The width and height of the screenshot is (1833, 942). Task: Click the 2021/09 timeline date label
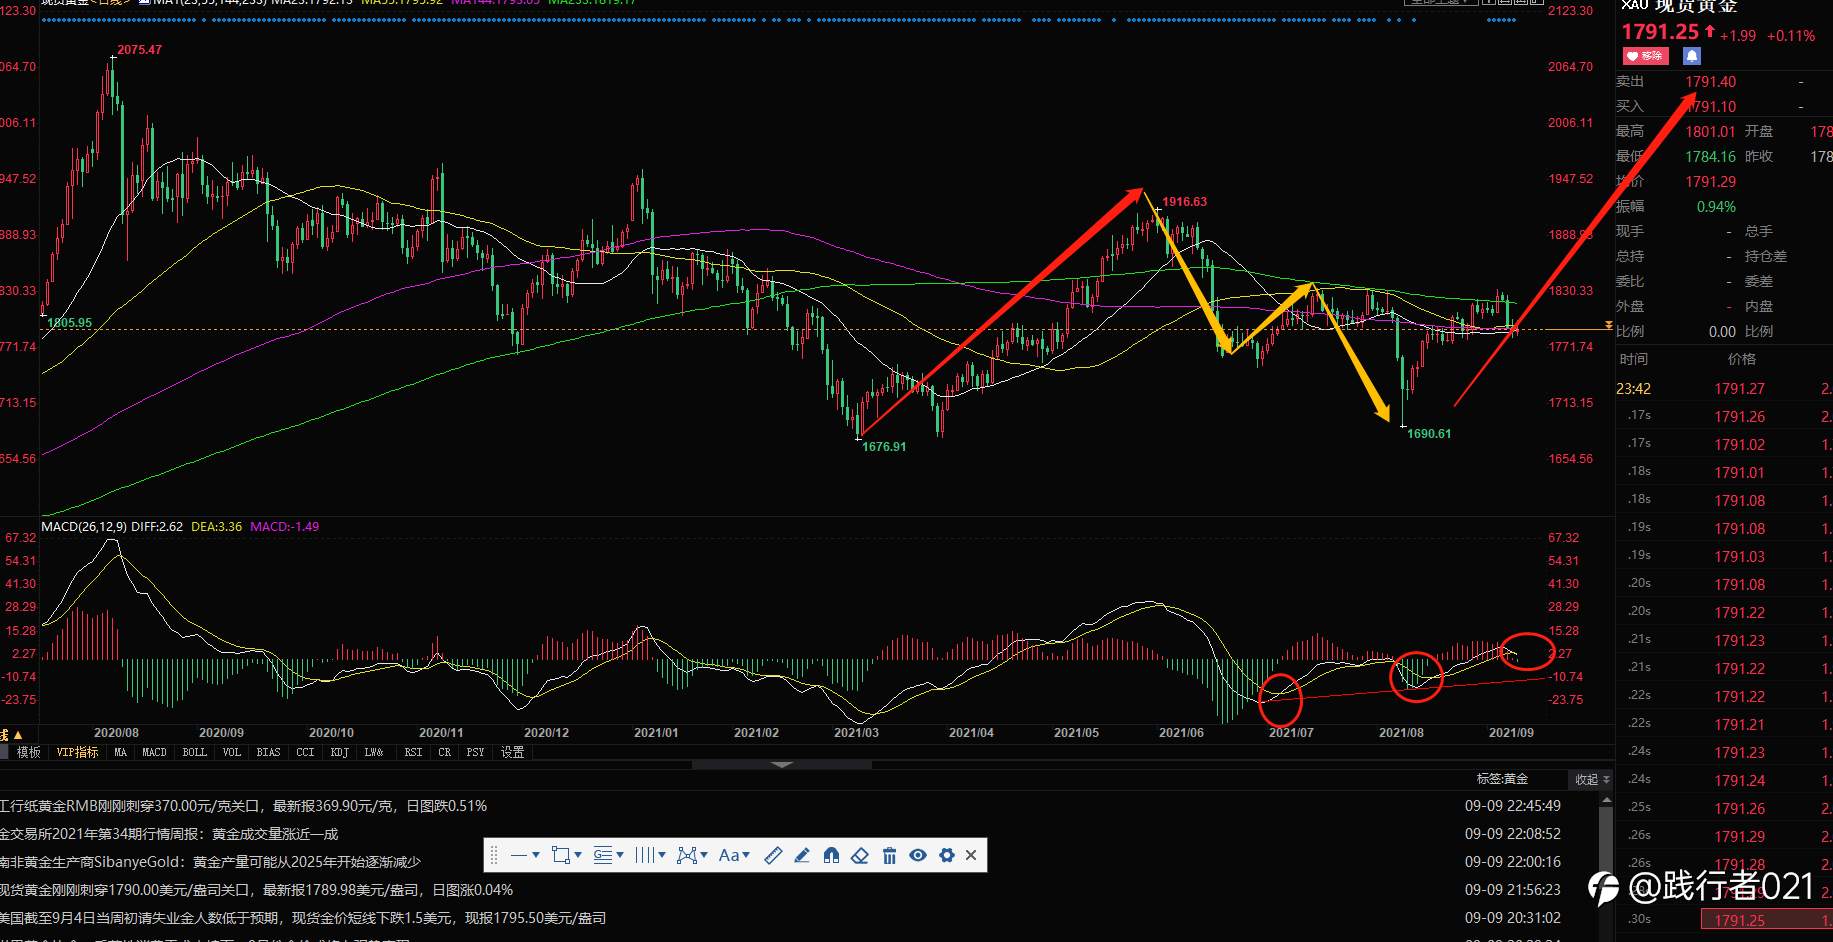[x=1511, y=732]
